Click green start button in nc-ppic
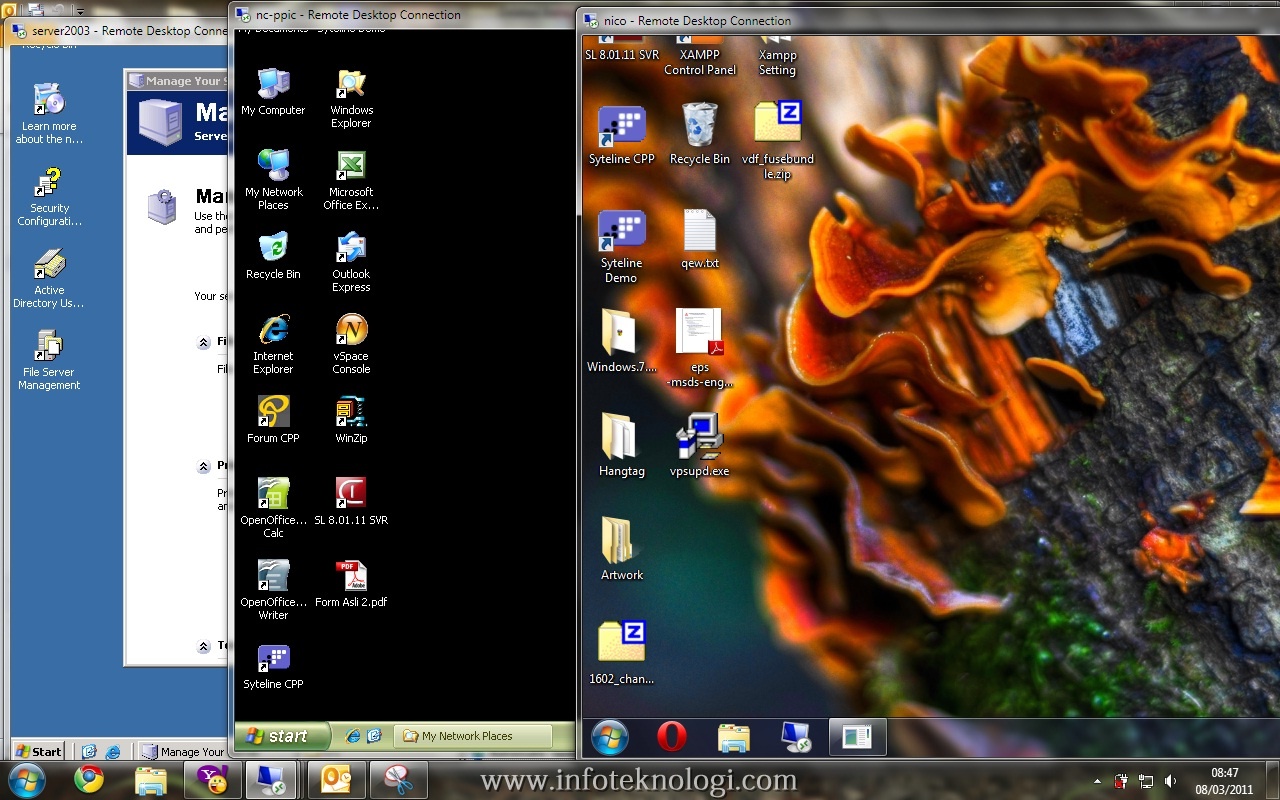Viewport: 1280px width, 800px height. pos(282,736)
